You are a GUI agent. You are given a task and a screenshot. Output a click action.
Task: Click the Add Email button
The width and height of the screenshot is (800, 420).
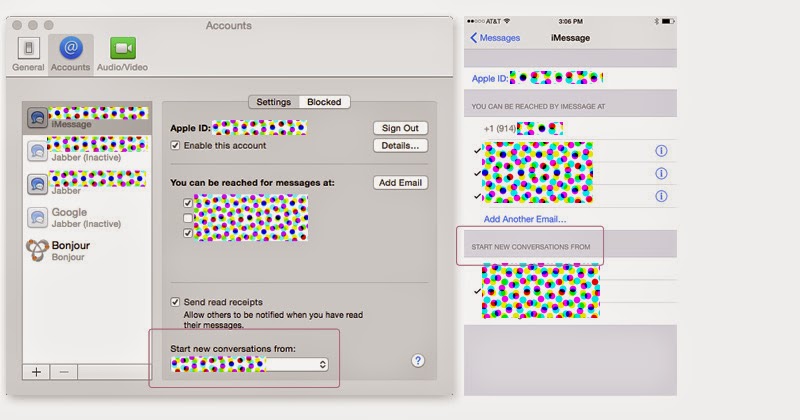pyautogui.click(x=401, y=183)
